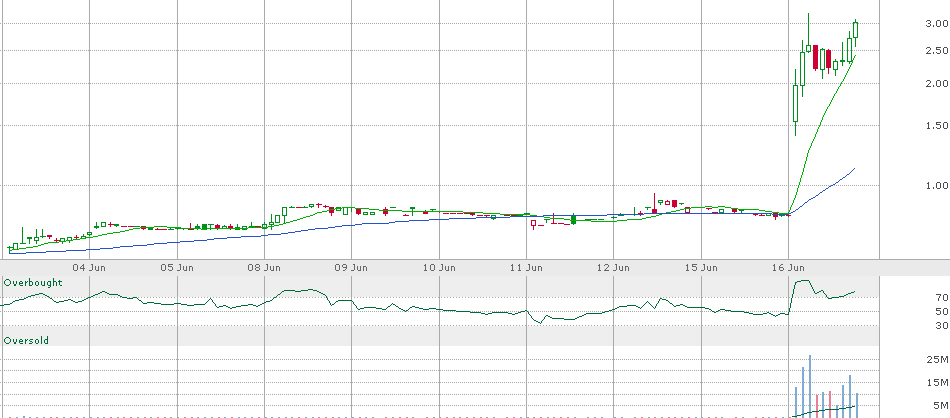Click the tallest blue volume bar
Screen dimensions: 950x418
809,386
